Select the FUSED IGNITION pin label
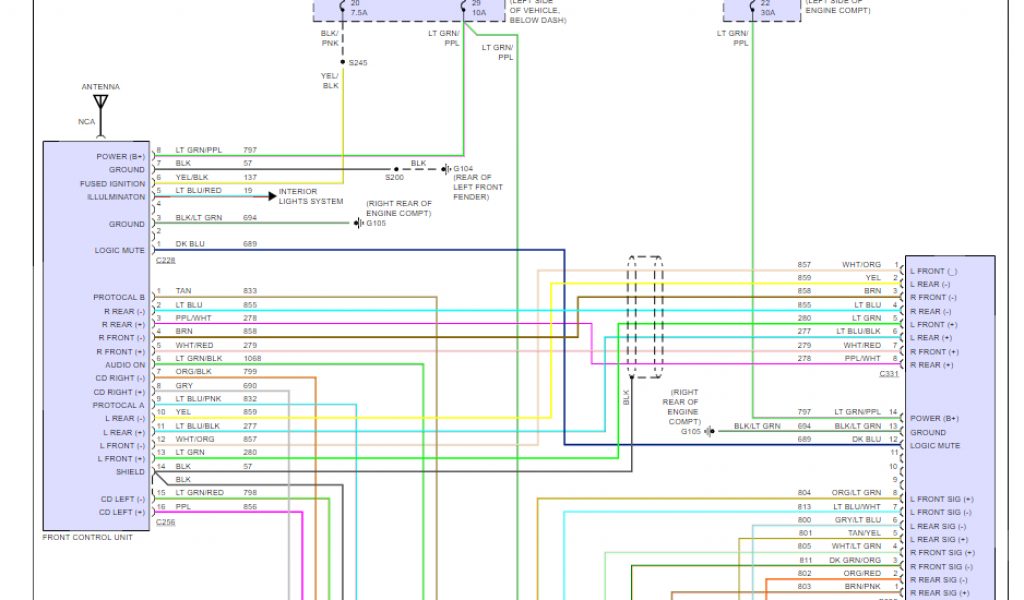Screen dimensions: 1024x600 (112, 184)
